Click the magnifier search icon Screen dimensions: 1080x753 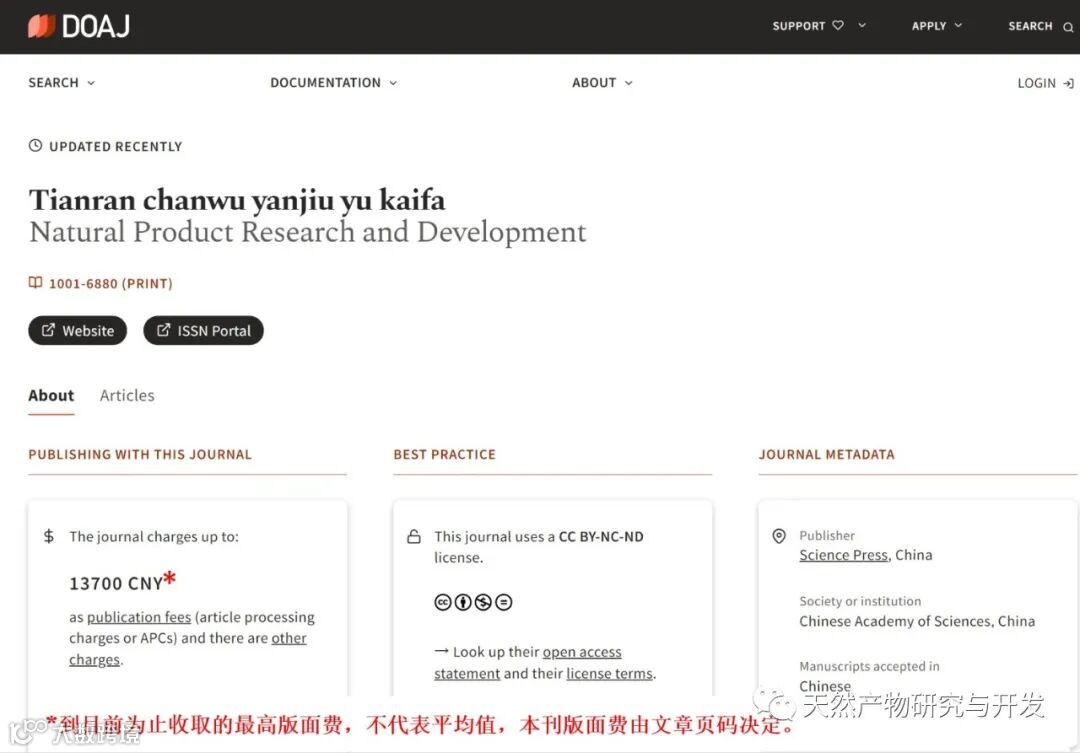1068,27
